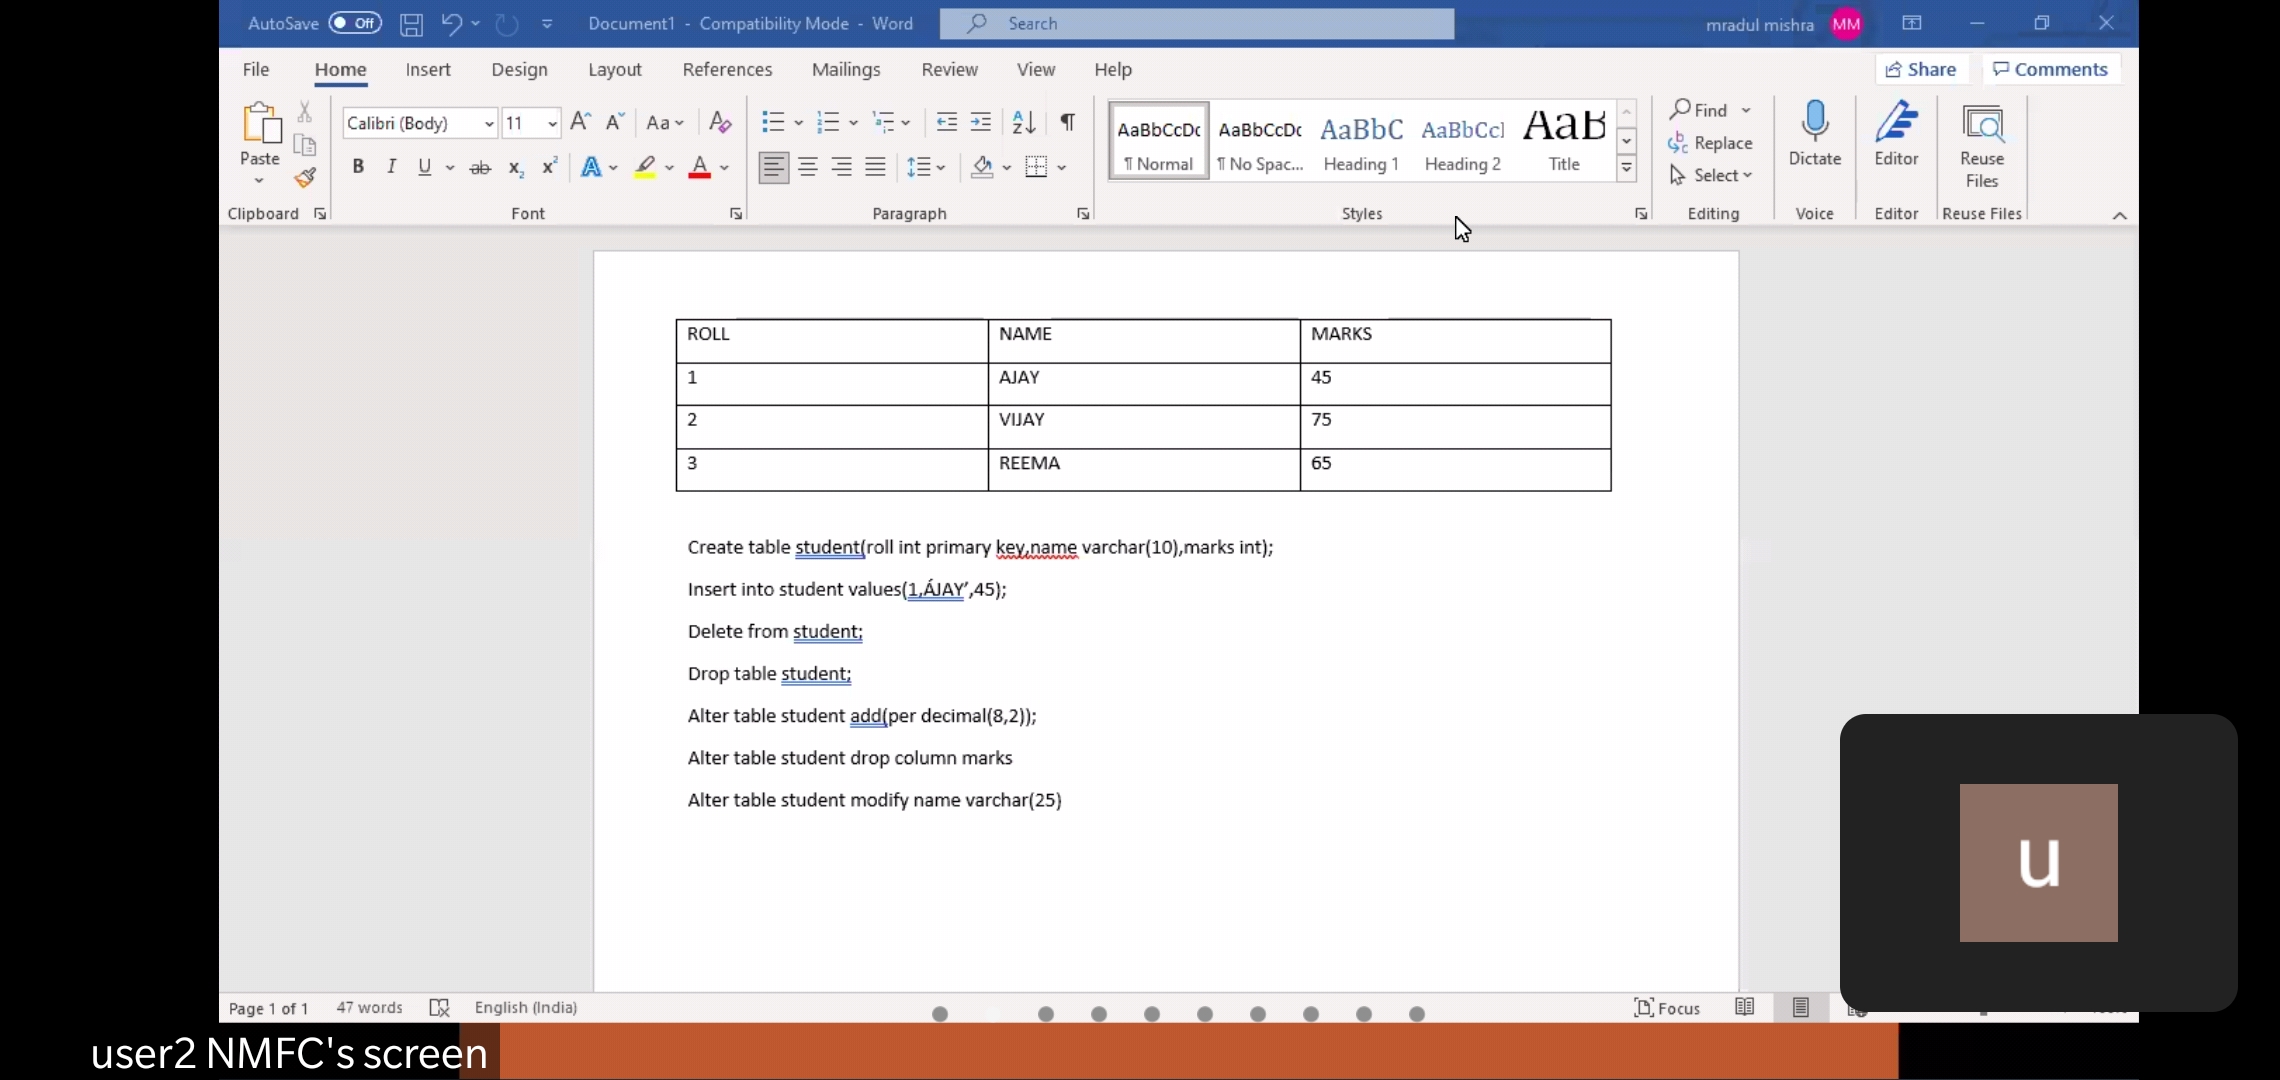Image resolution: width=2280 pixels, height=1080 pixels.
Task: Switch to the Layout tab
Action: coord(614,69)
